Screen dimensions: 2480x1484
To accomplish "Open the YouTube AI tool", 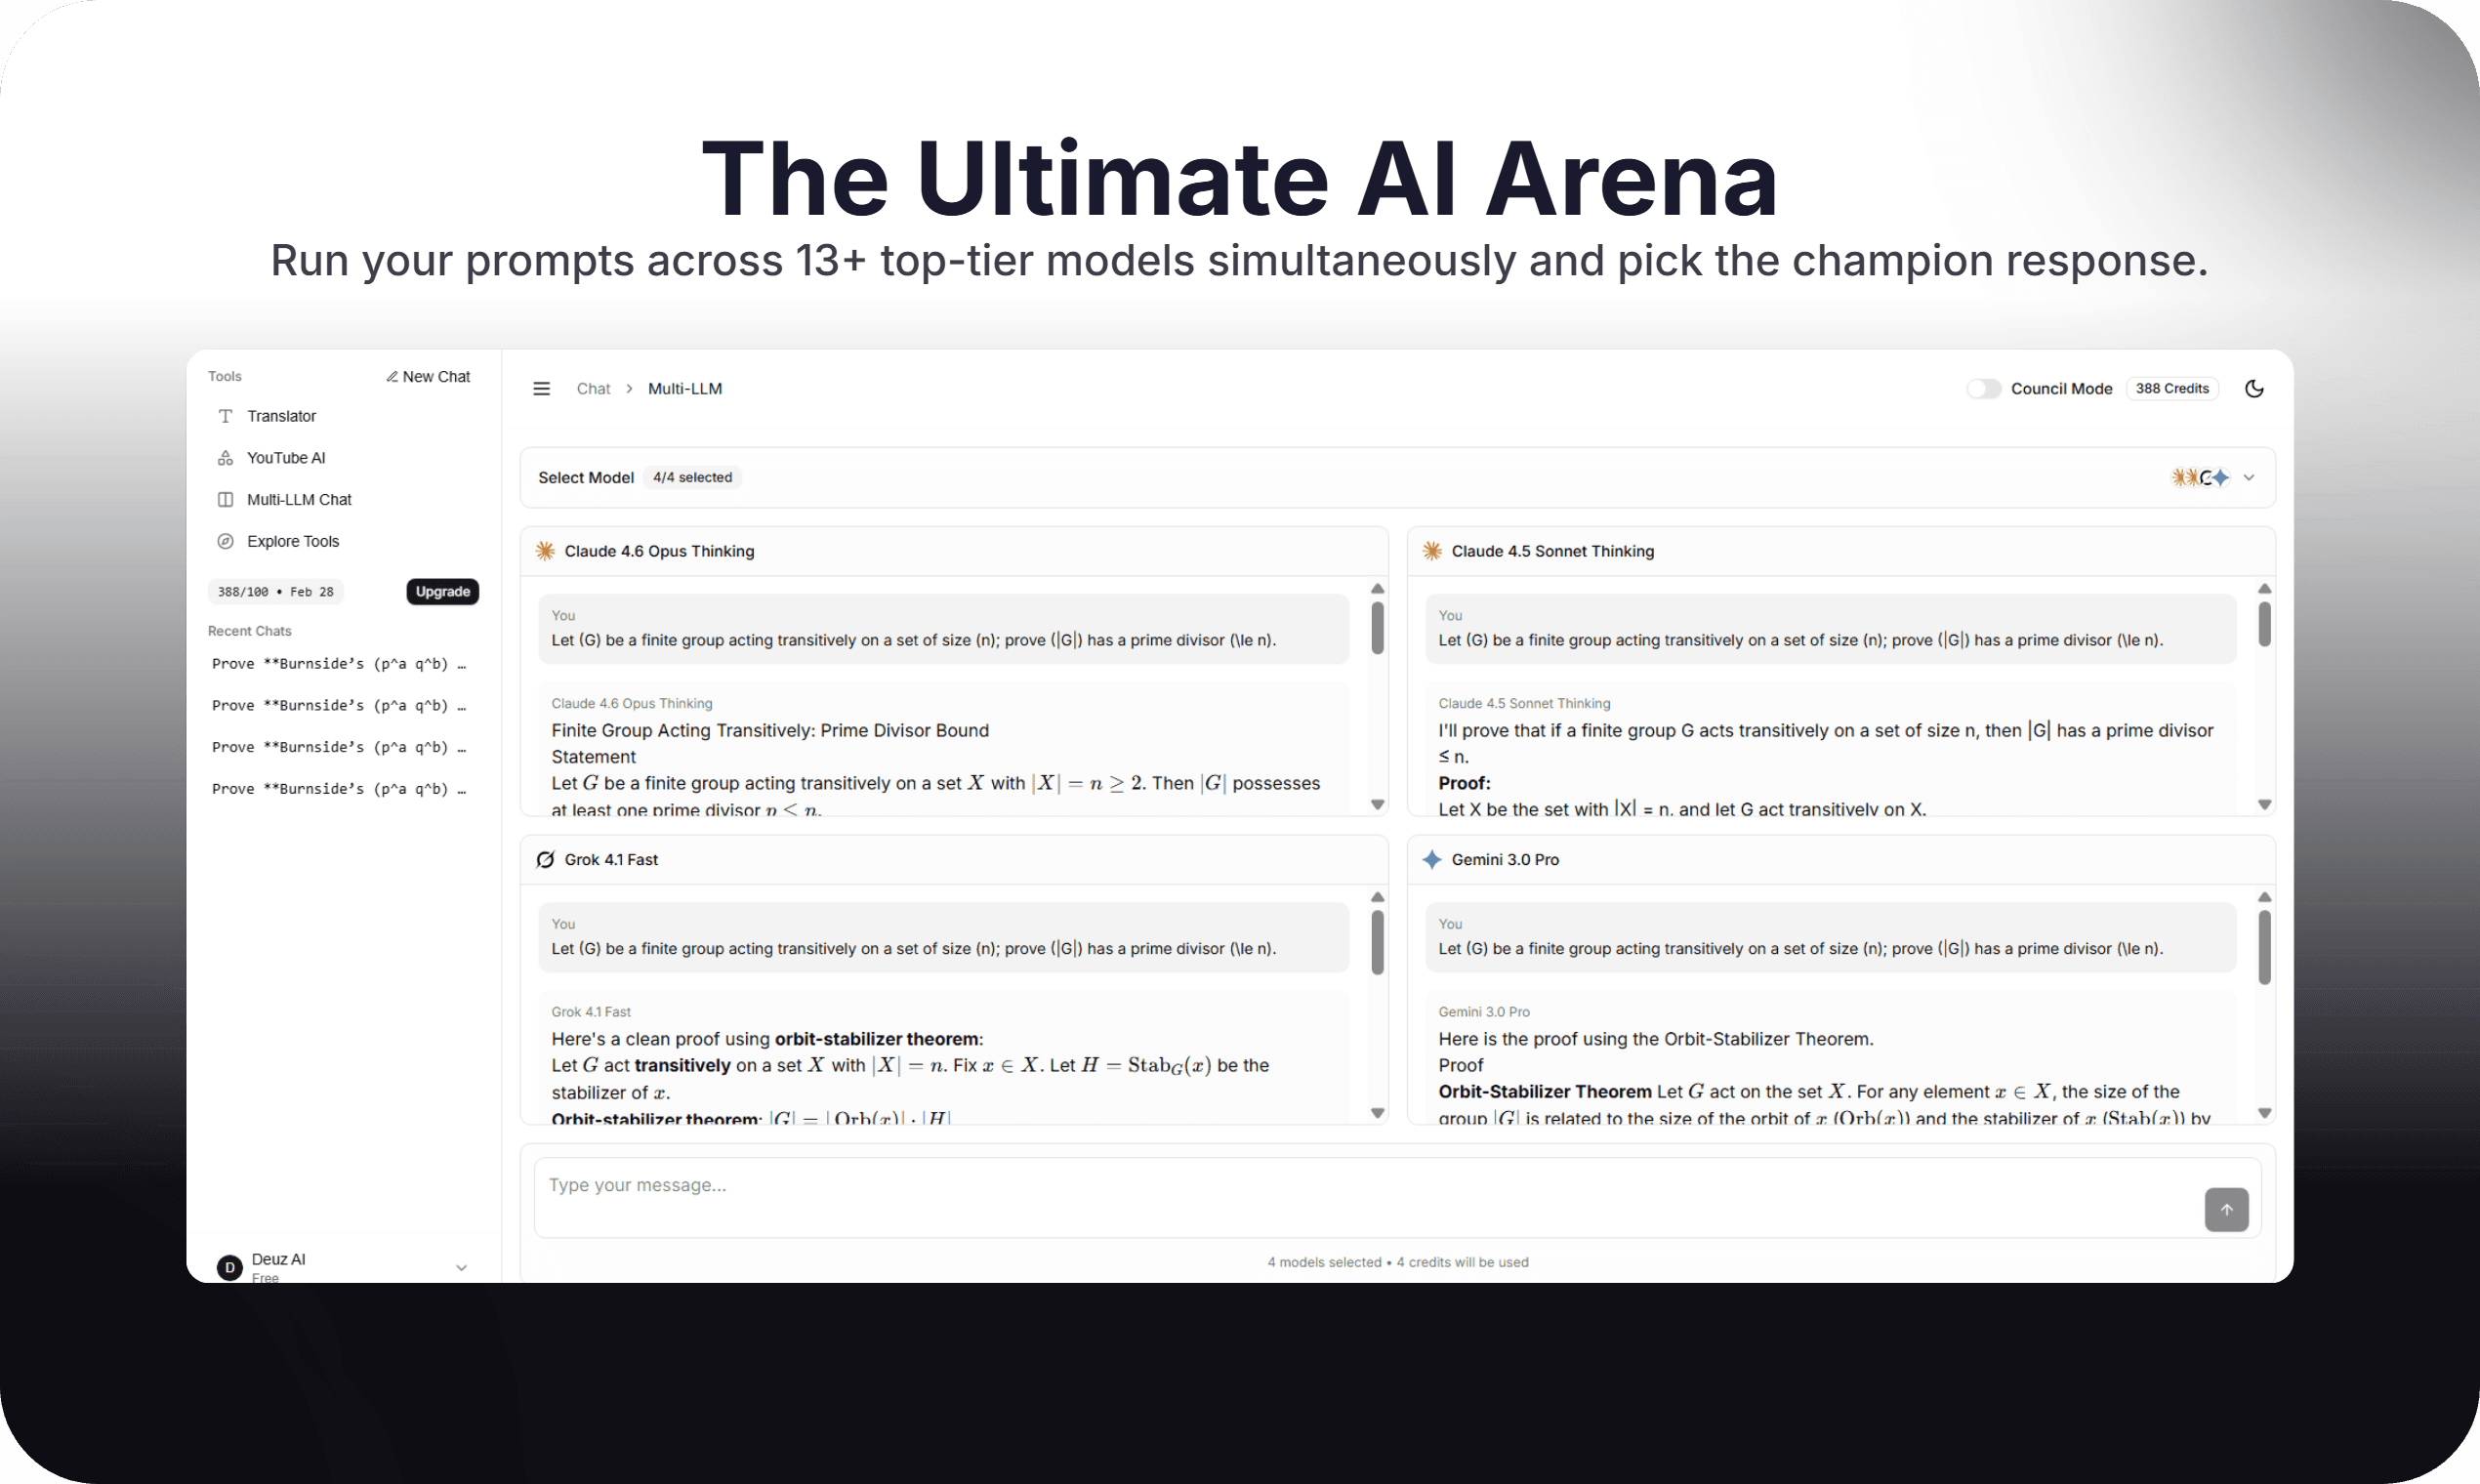I will click(286, 458).
